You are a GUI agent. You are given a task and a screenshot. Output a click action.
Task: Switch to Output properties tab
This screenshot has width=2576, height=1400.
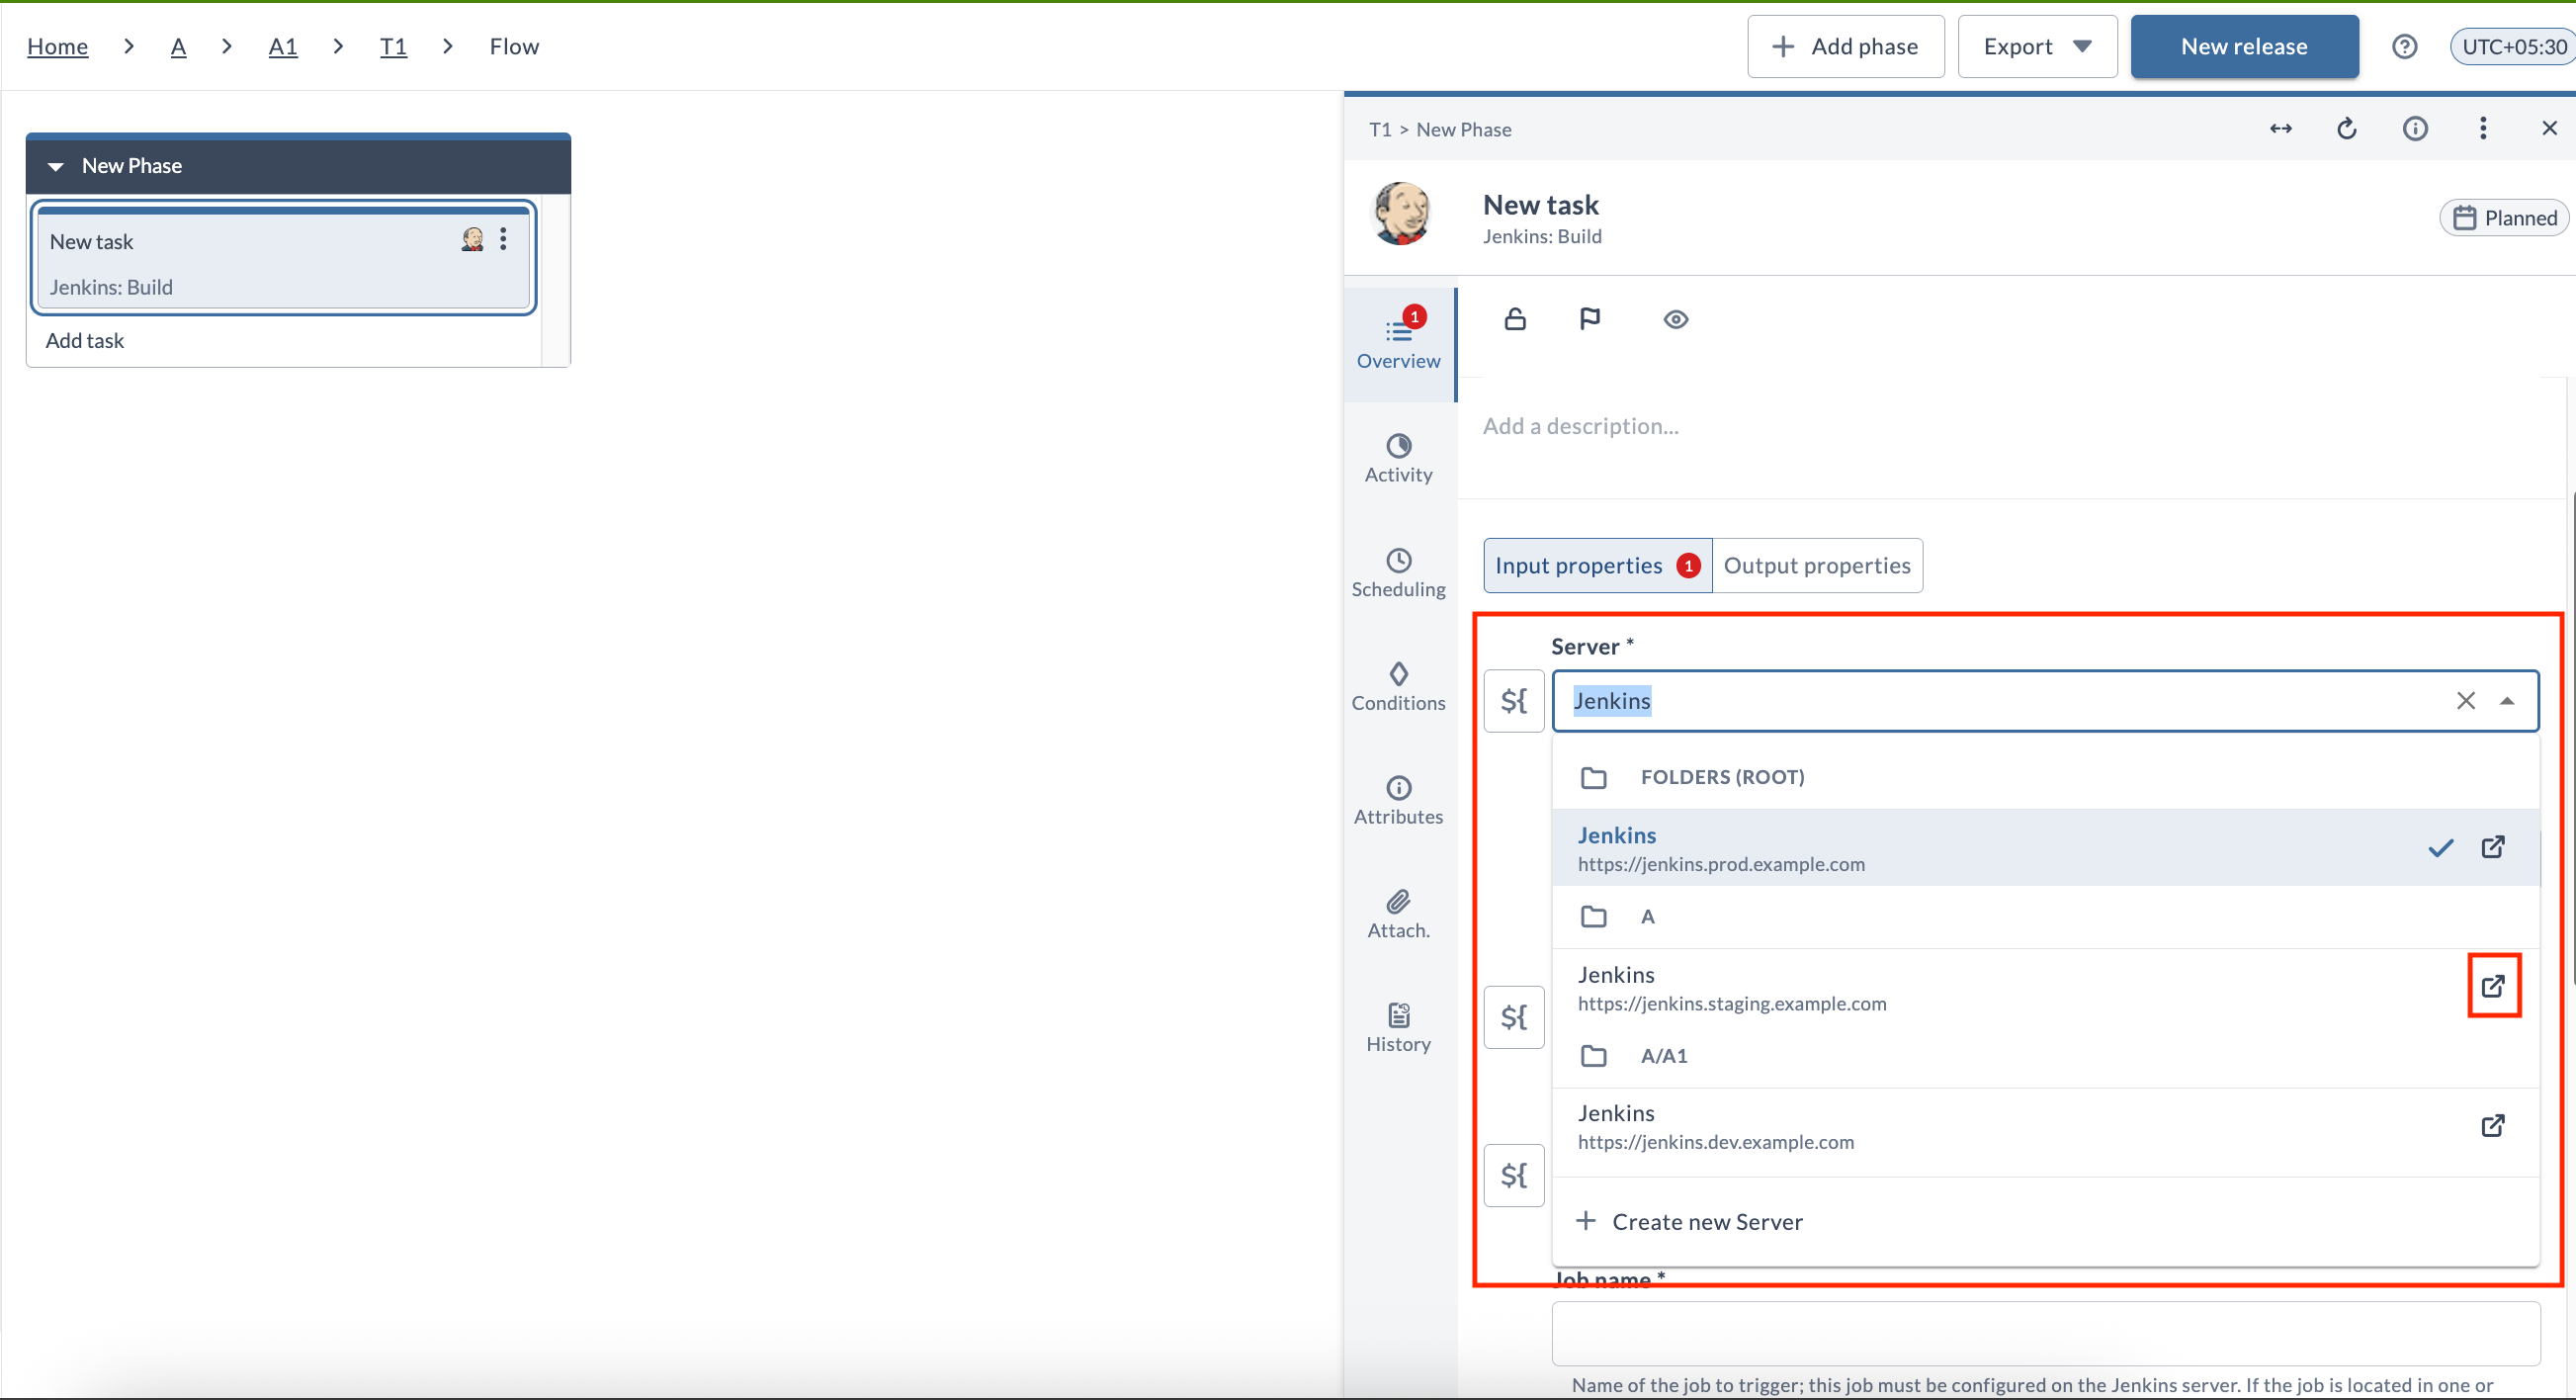(1817, 566)
